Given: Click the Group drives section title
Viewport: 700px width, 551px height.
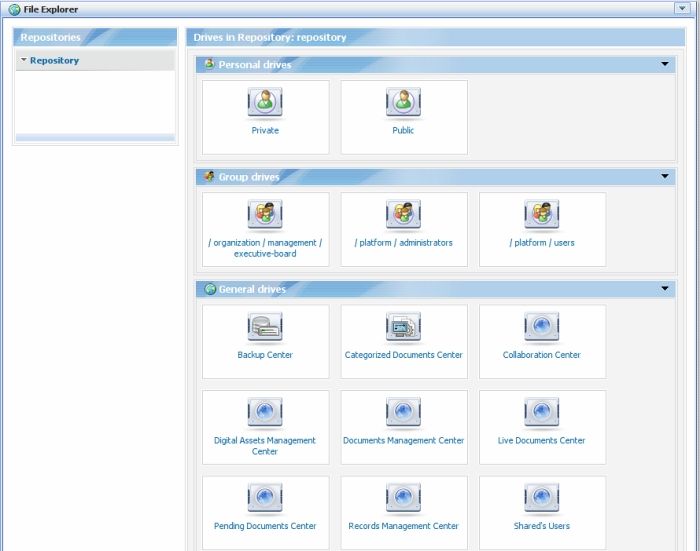Looking at the screenshot, I should (x=249, y=177).
